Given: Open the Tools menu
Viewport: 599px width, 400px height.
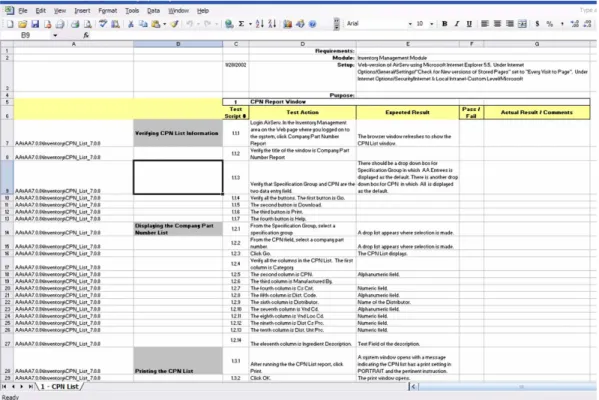Looking at the screenshot, I should (x=132, y=11).
